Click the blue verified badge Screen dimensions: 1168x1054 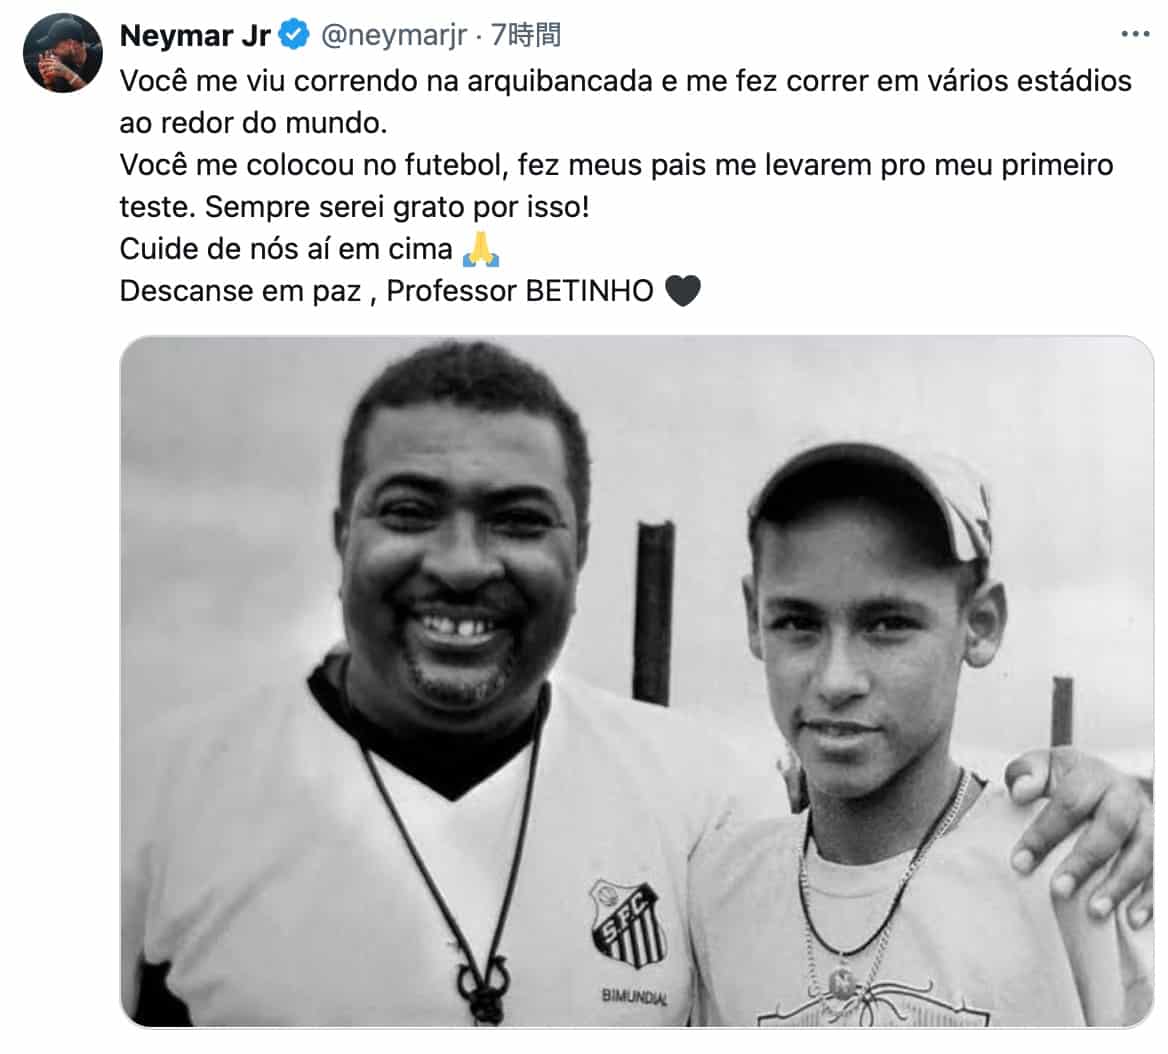294,35
